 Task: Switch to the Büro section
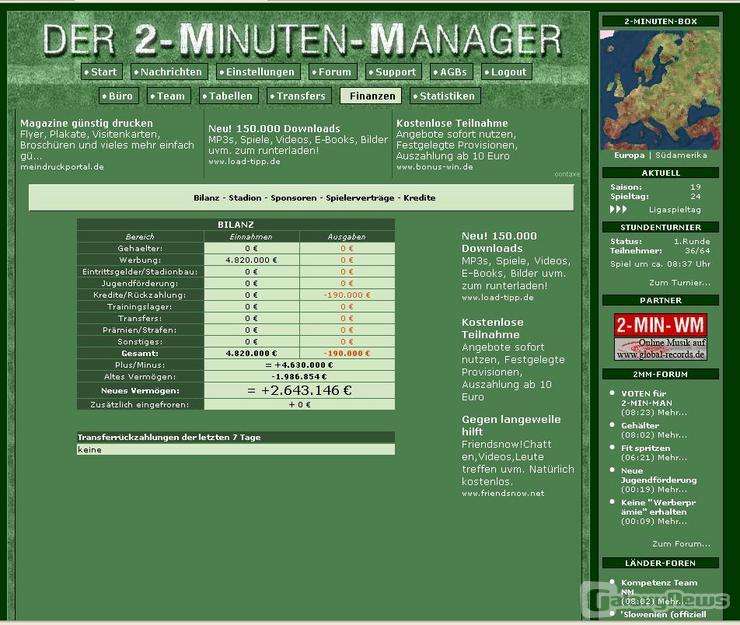(x=119, y=96)
